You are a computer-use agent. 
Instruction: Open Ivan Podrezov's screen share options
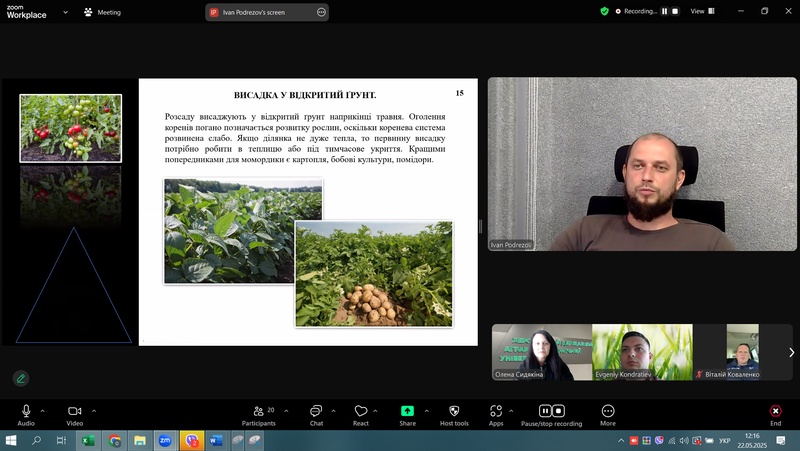pos(321,12)
